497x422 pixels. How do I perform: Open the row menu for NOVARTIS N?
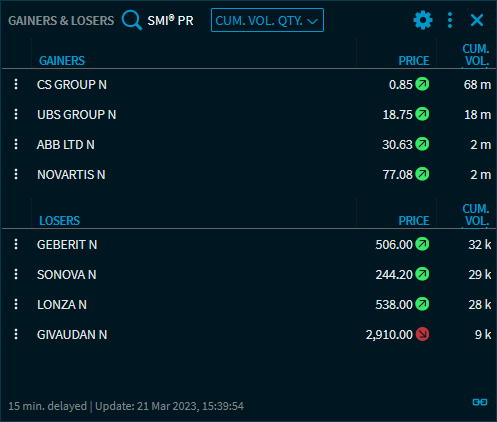pyautogui.click(x=16, y=174)
